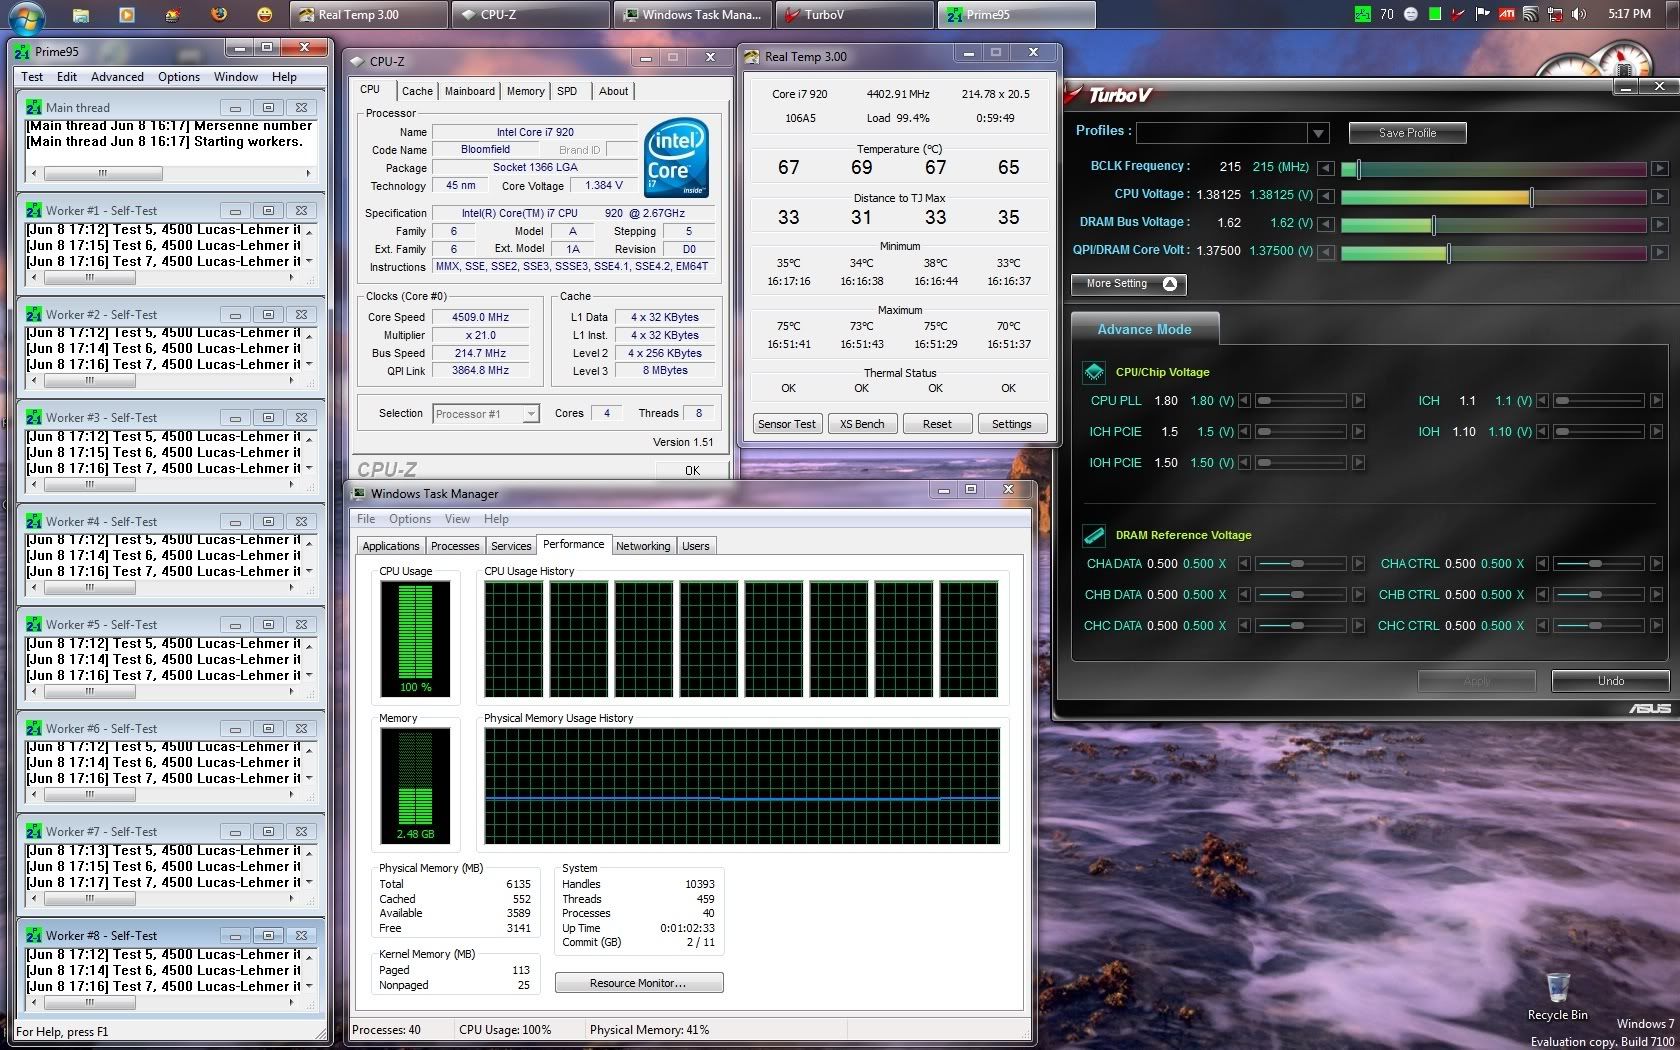This screenshot has height=1050, width=1680.
Task: Click the QPI/DRAM Core Volt slider
Action: tap(1494, 252)
